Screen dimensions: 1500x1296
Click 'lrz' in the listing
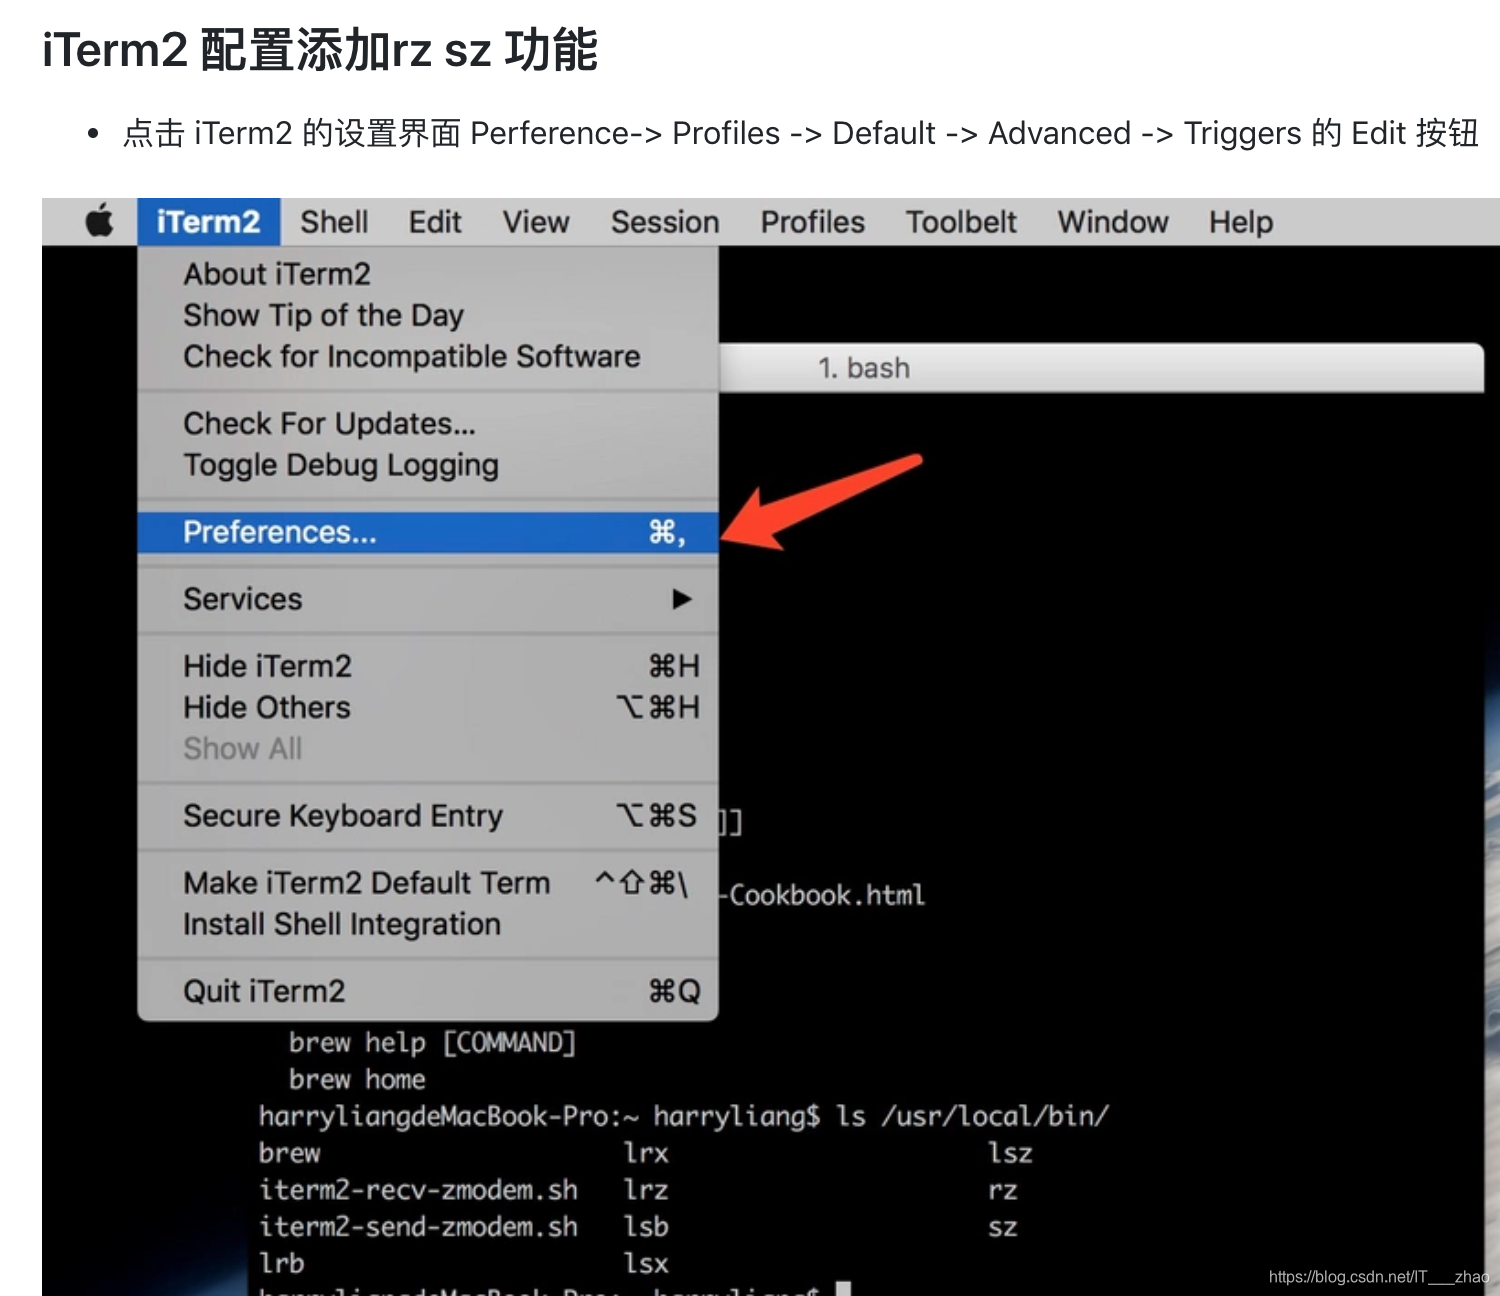(x=646, y=1190)
